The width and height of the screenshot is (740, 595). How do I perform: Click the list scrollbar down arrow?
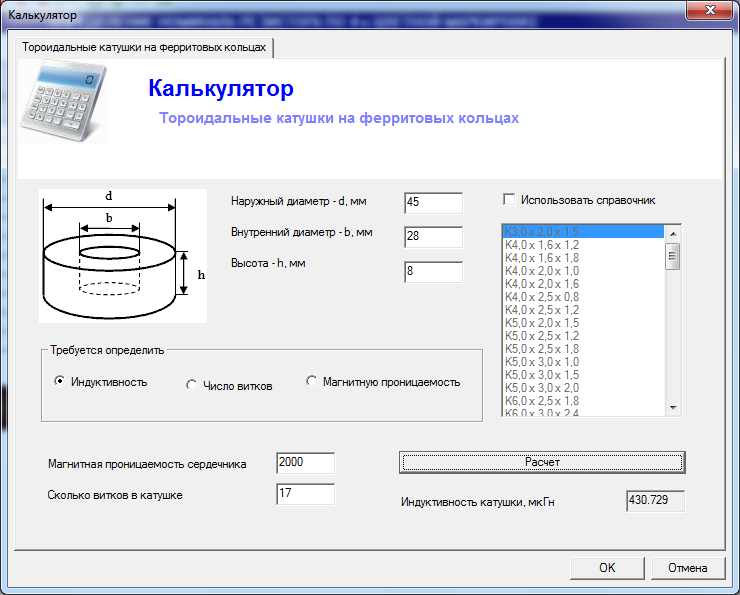(x=673, y=408)
